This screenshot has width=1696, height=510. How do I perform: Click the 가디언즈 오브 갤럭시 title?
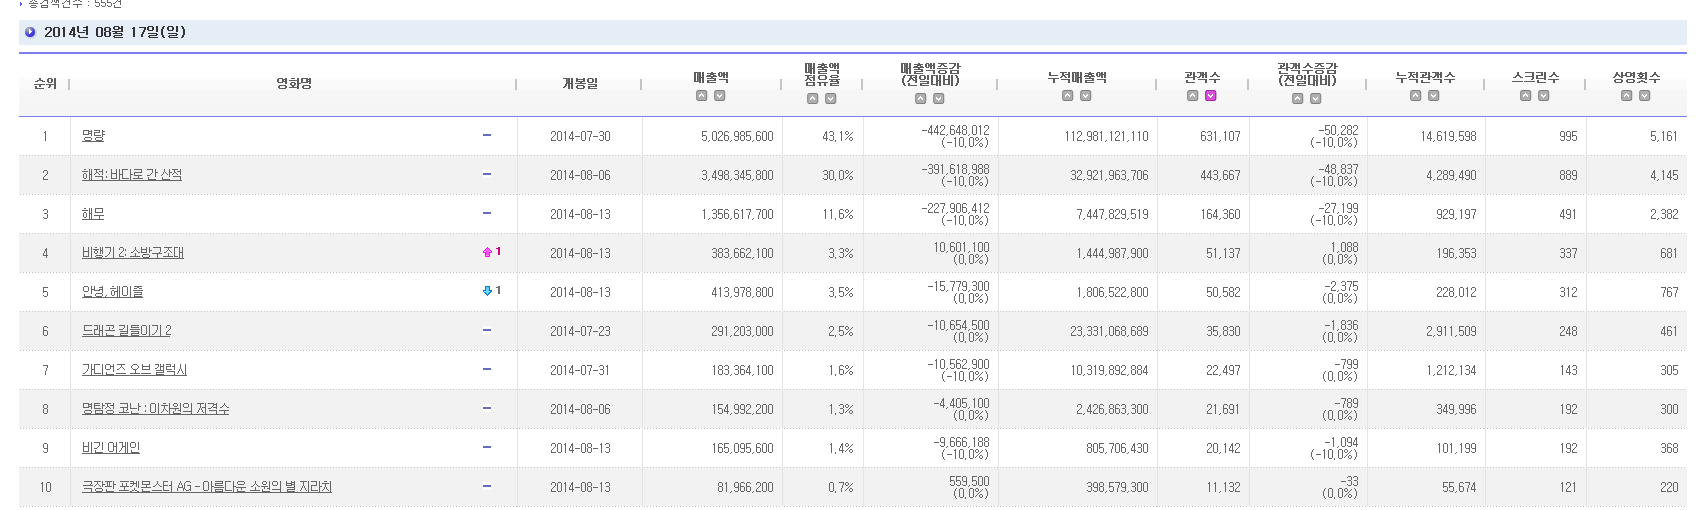(134, 370)
